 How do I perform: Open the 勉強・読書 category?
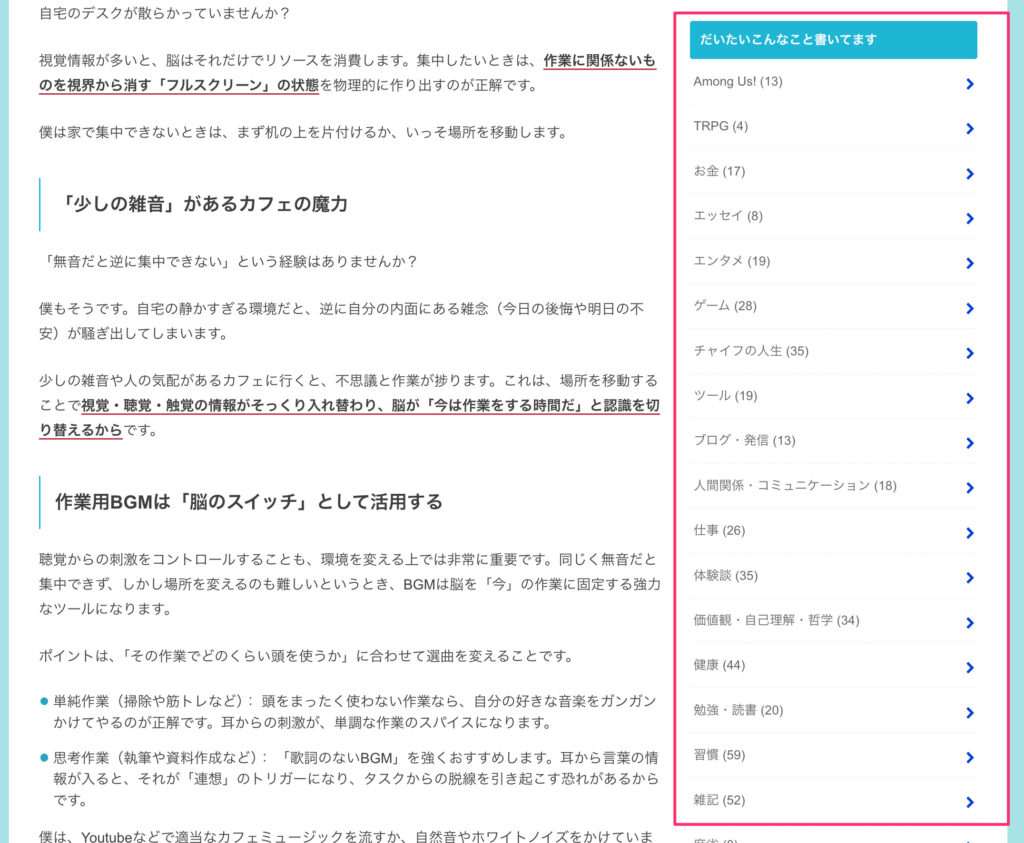(737, 711)
